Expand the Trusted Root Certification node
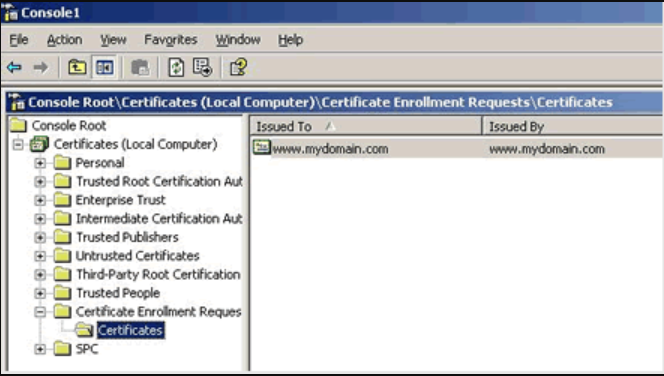Viewport: 664px width, 376px height. [x=40, y=181]
